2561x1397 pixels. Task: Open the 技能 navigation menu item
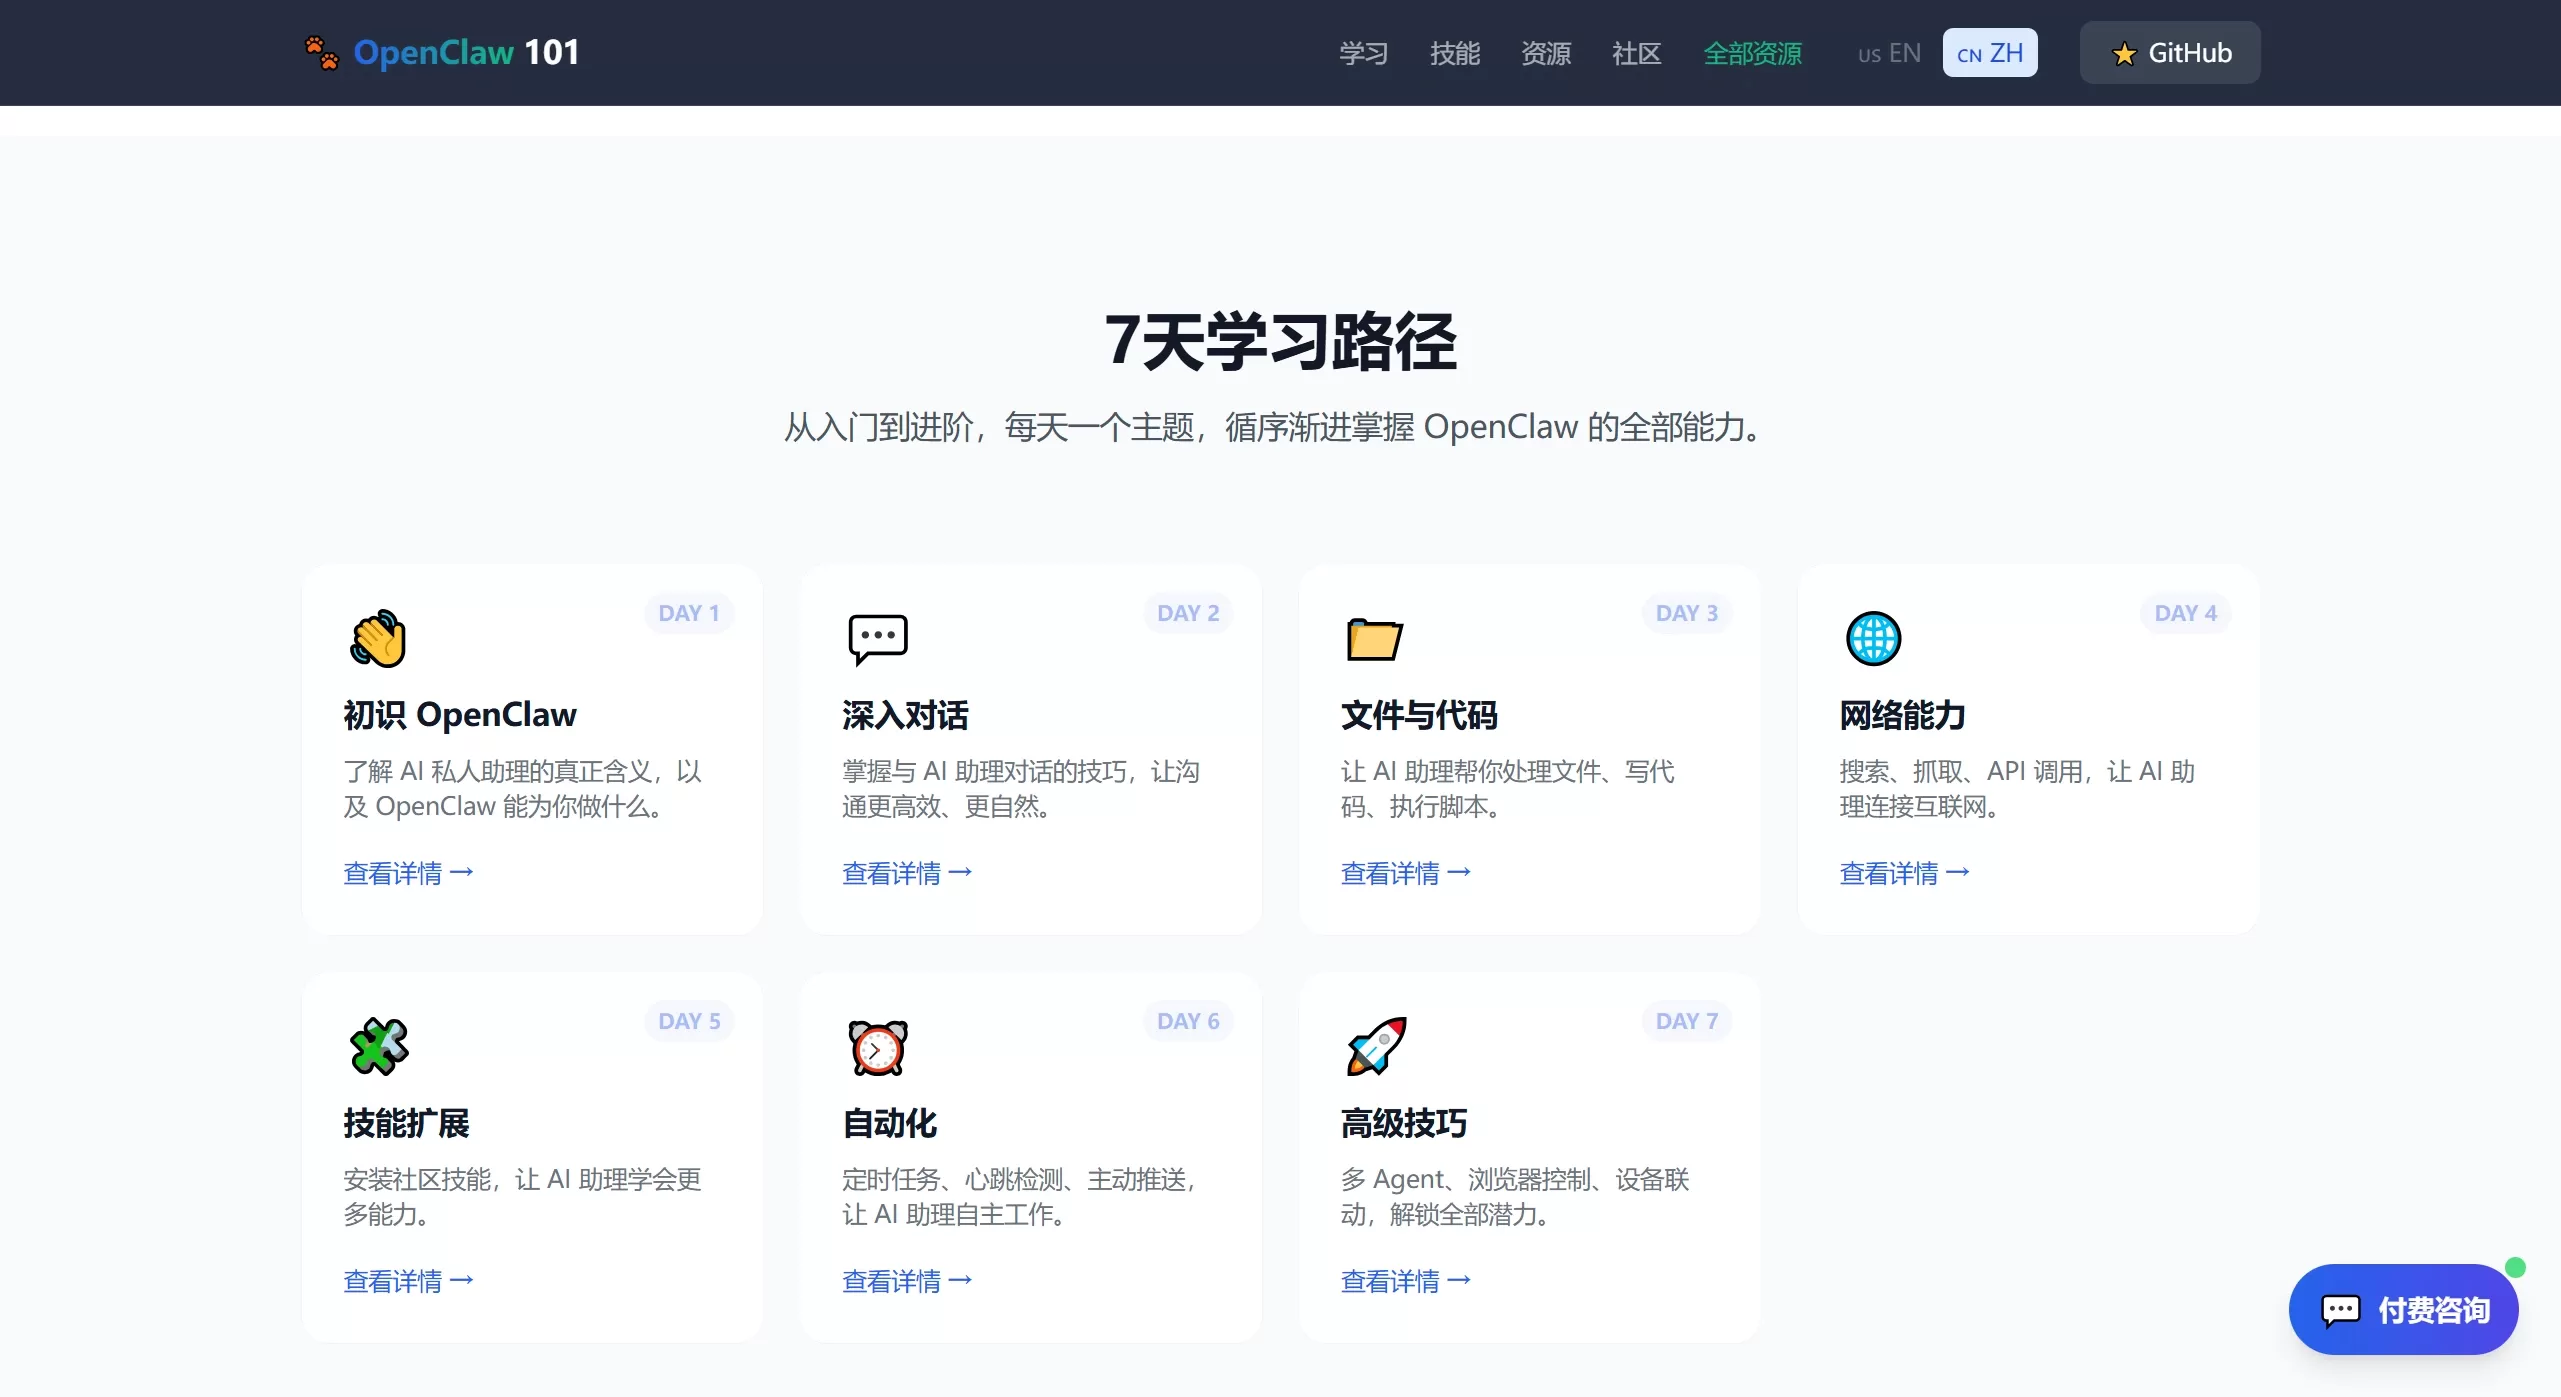coord(1454,53)
